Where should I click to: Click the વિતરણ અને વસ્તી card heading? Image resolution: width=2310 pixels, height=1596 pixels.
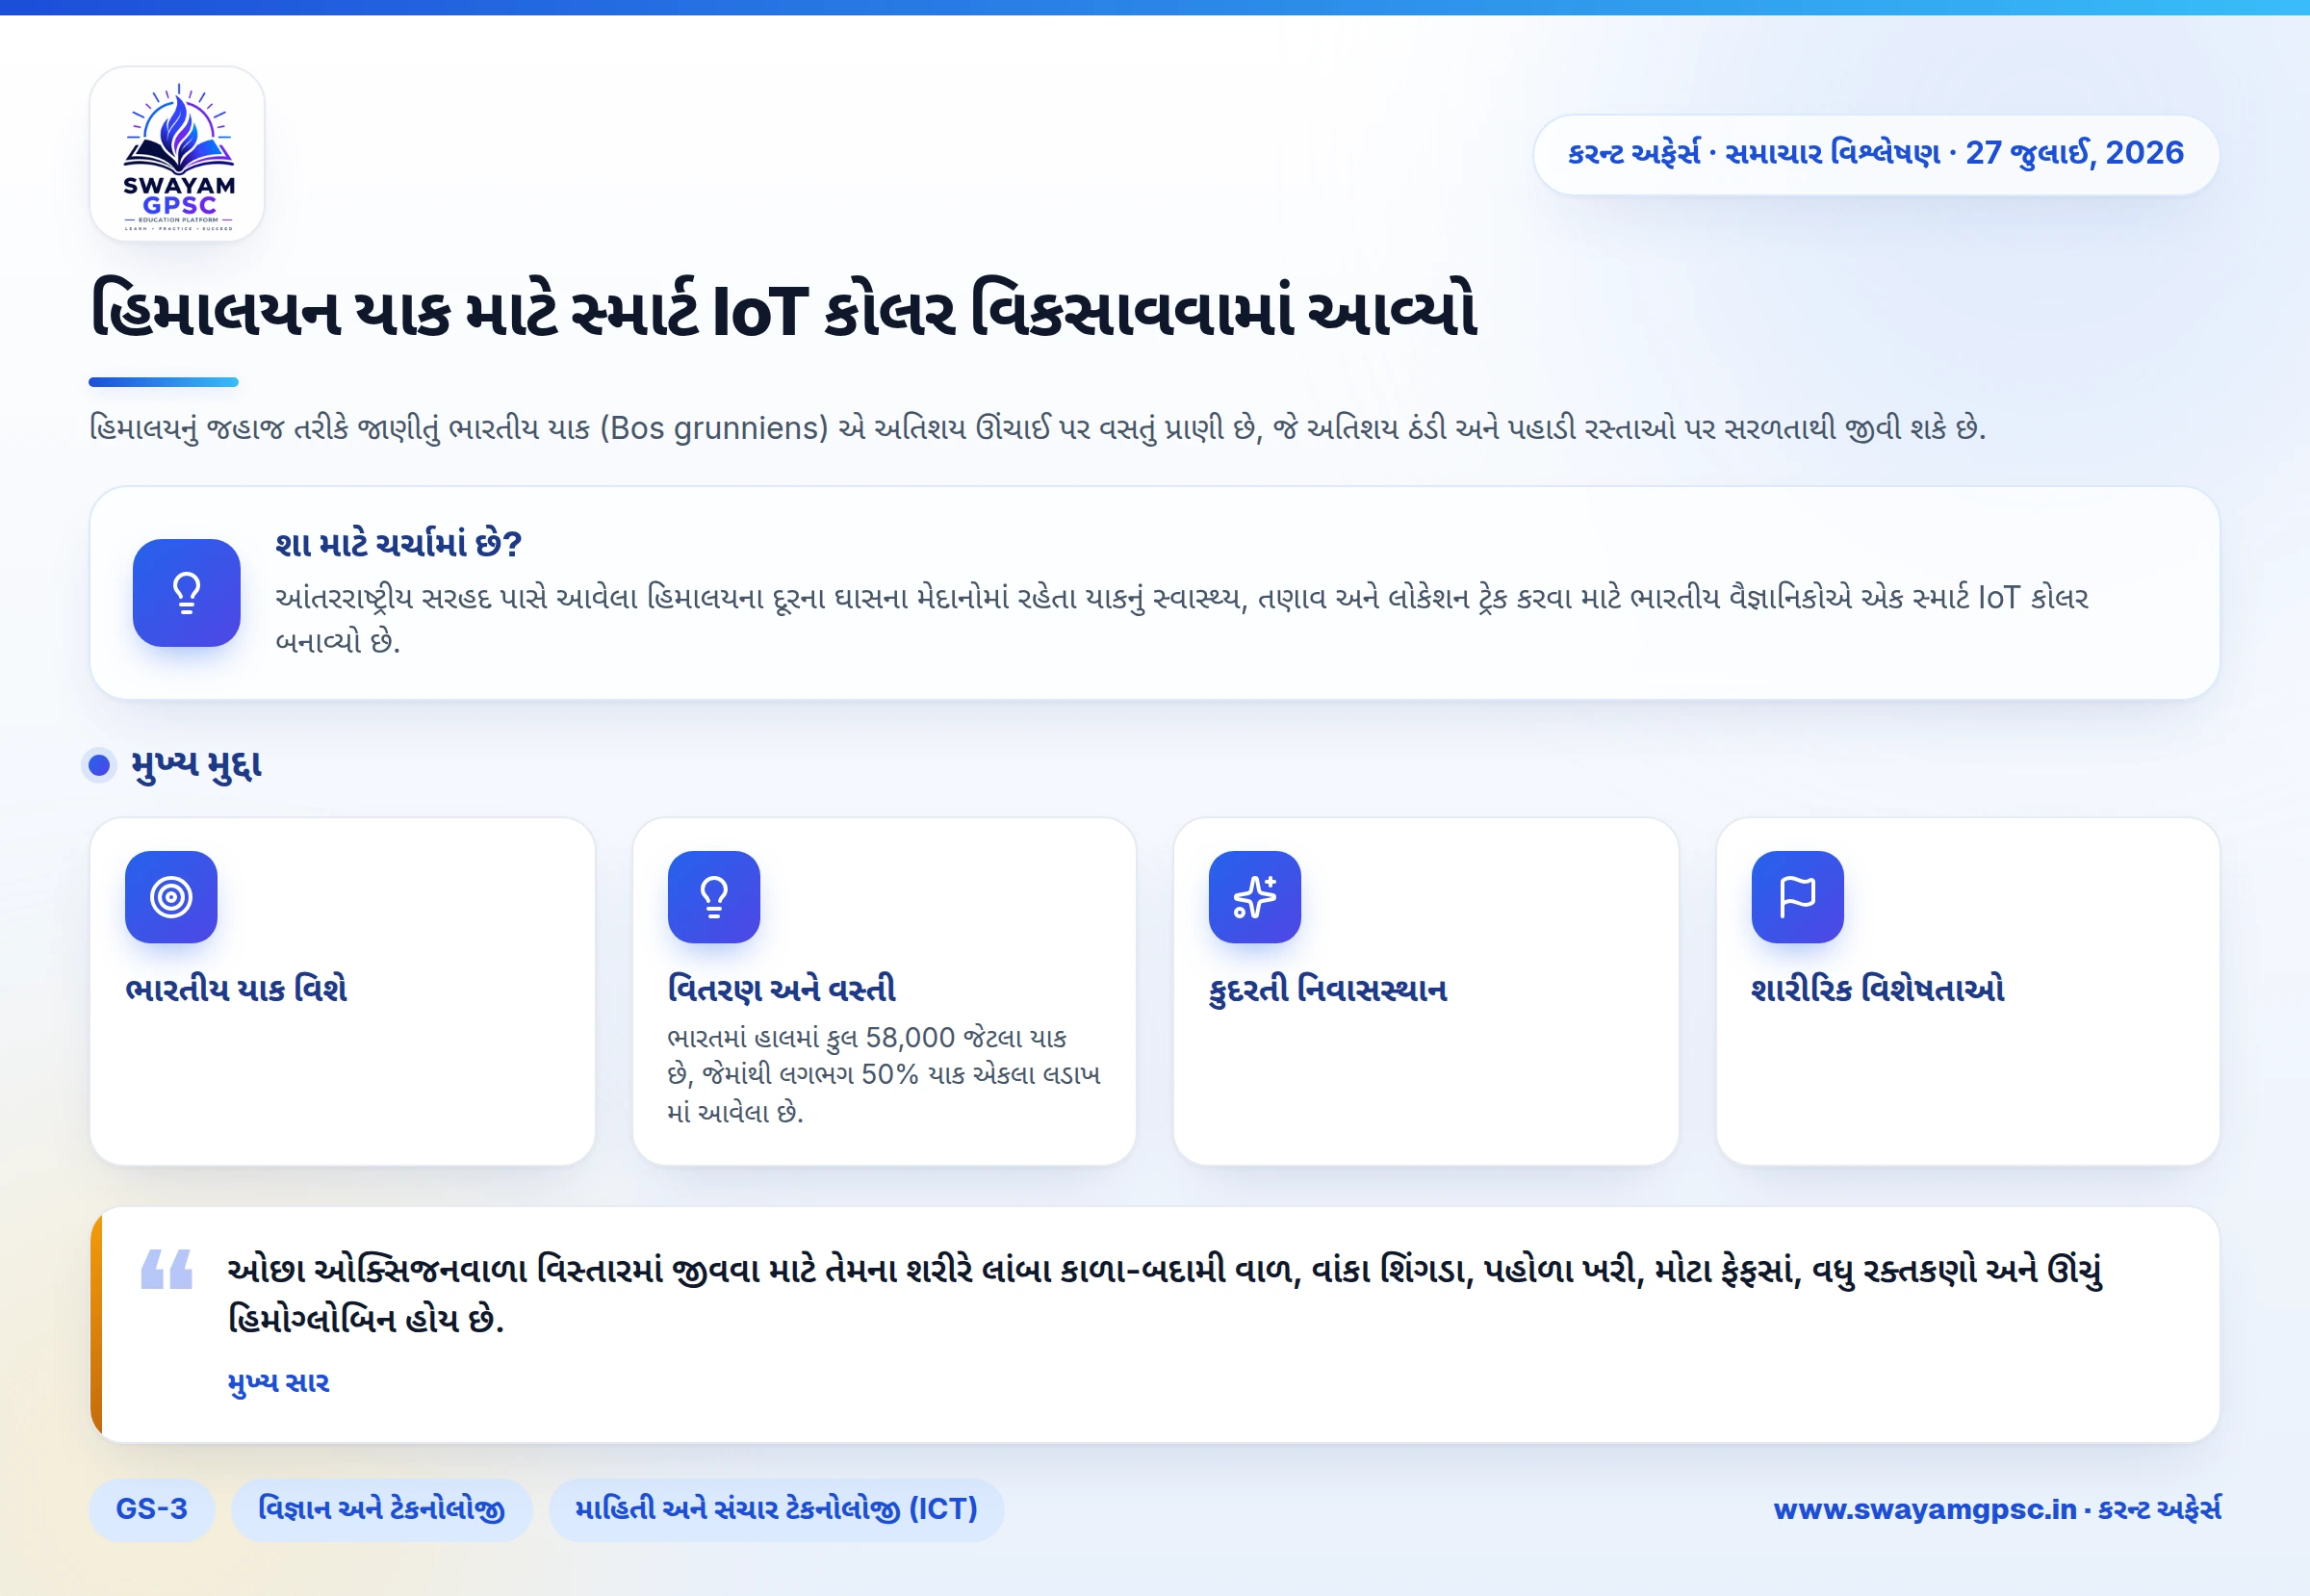pyautogui.click(x=782, y=989)
